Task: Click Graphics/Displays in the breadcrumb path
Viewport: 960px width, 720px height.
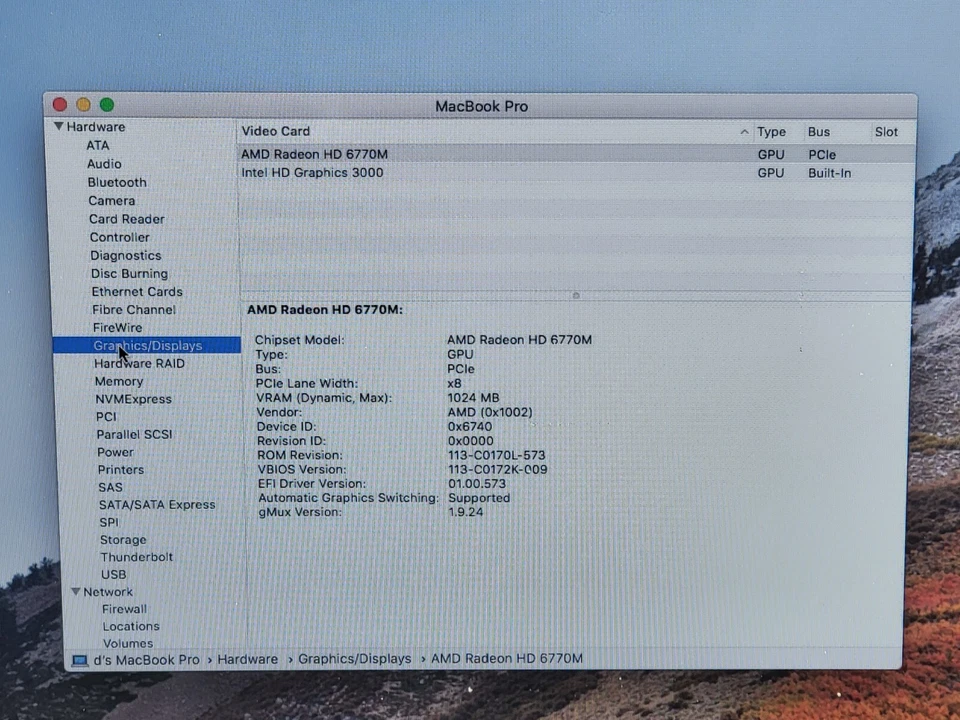Action: 354,659
